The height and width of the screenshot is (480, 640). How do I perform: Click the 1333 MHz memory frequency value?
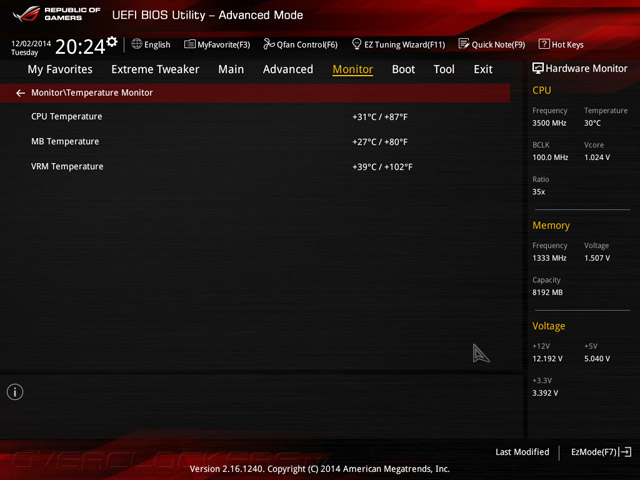point(549,258)
